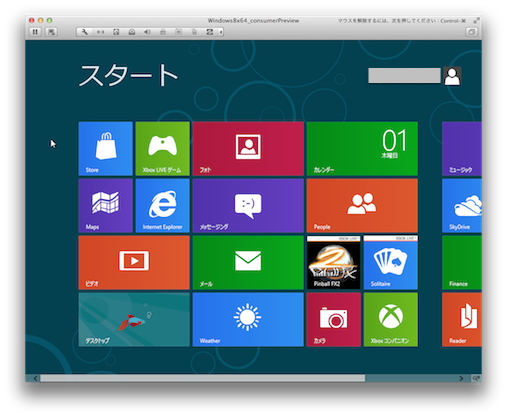Open the SkyDrive tile
Screen dimensions: 507x417
462,205
